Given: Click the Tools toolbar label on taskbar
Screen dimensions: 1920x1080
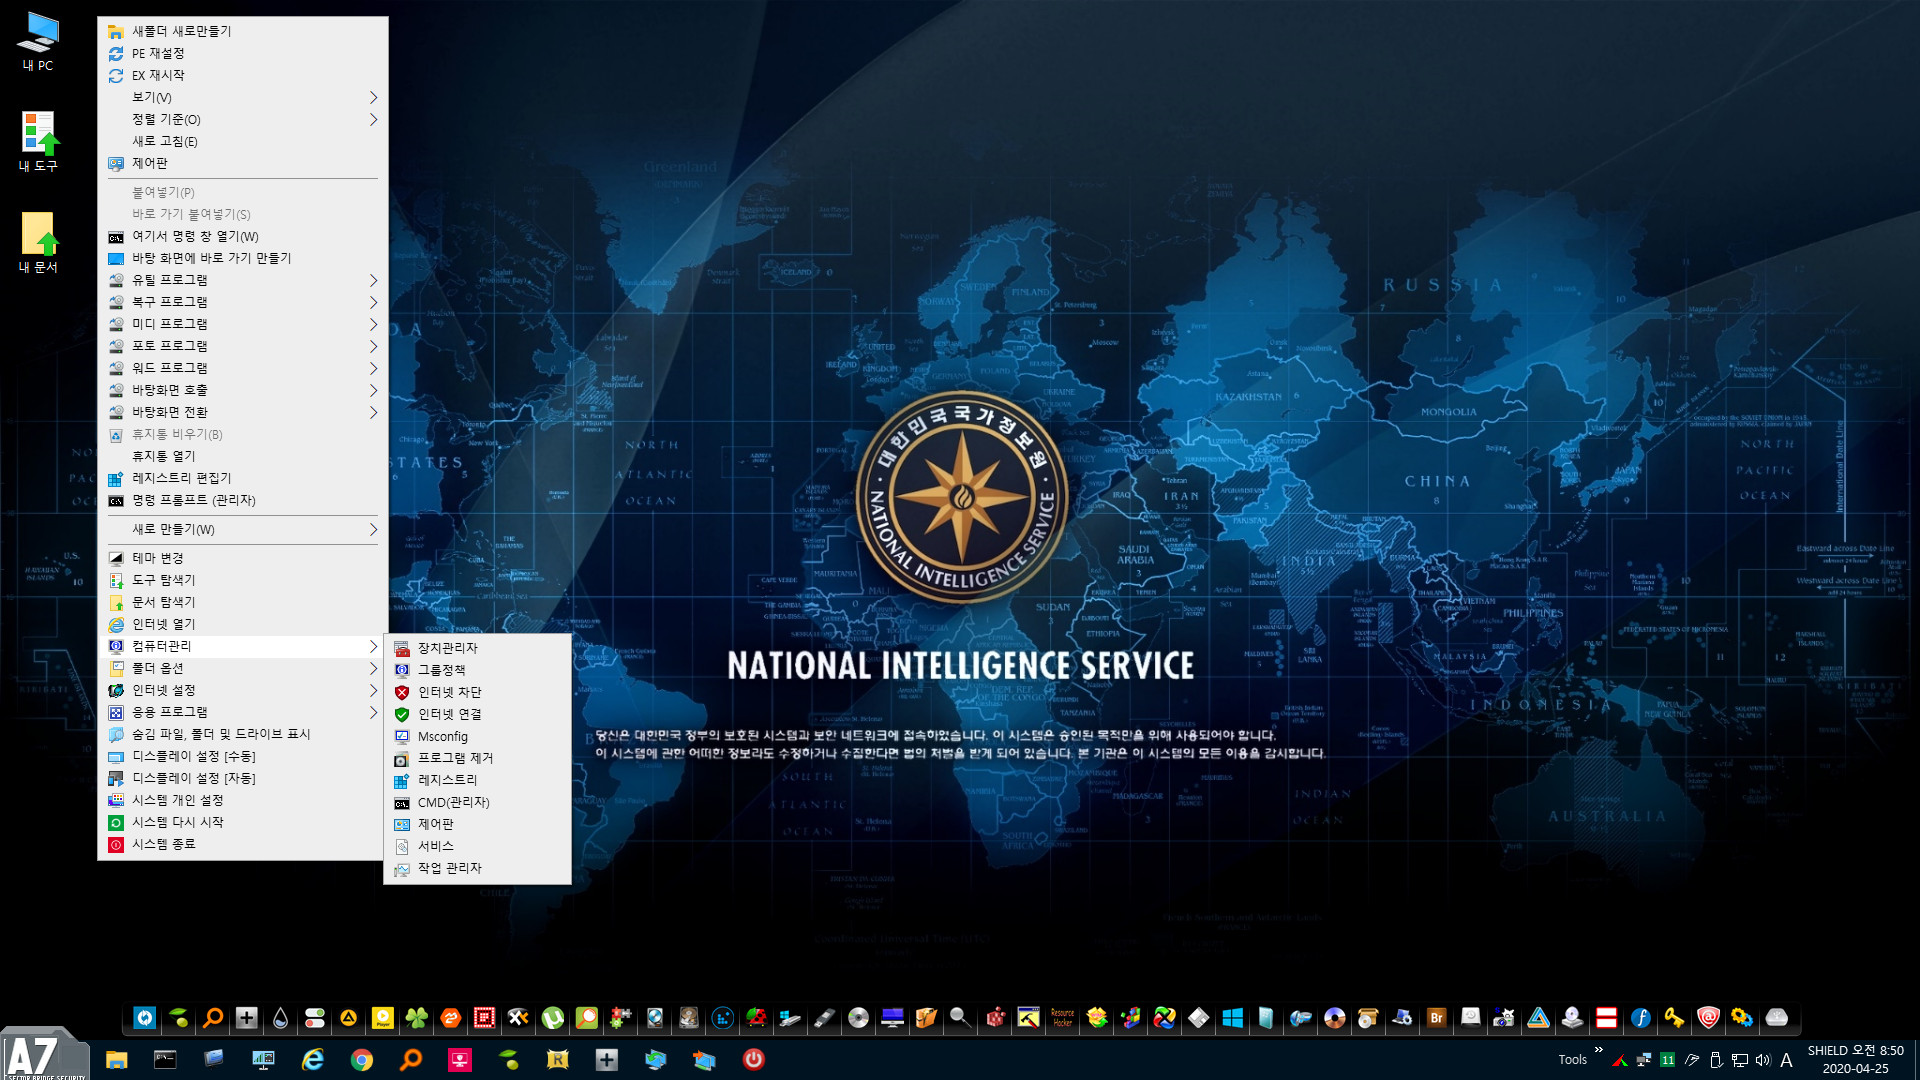Looking at the screenshot, I should 1572,1060.
